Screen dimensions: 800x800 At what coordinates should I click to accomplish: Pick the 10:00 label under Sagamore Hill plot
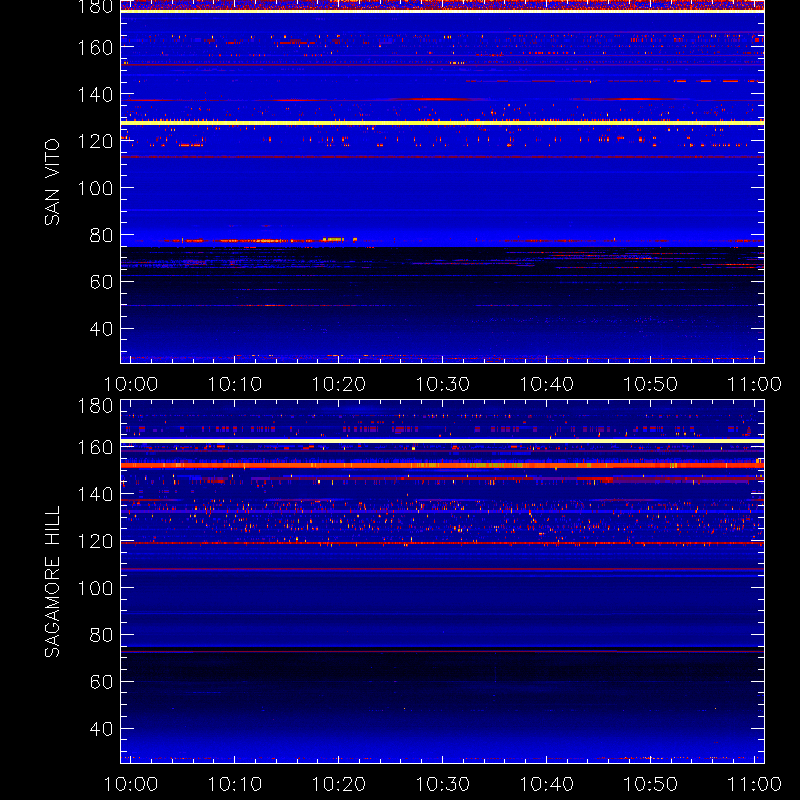(131, 784)
